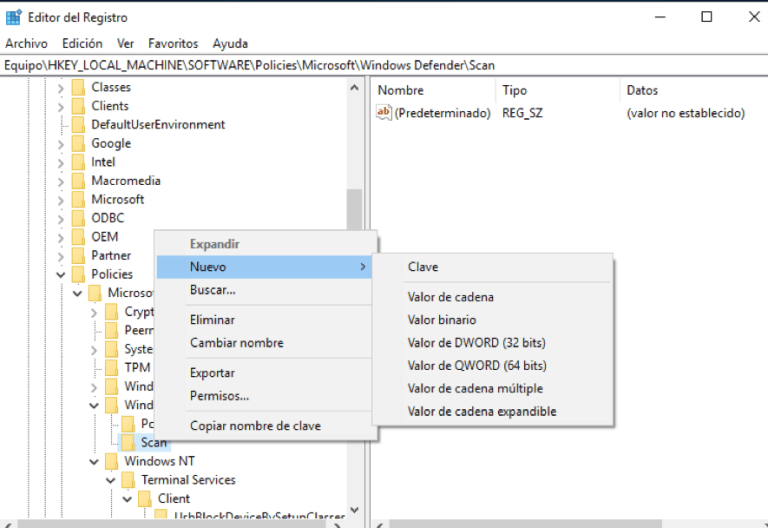Click the Registry Editor app icon in title bar
The width and height of the screenshot is (768, 528).
[x=13, y=17]
